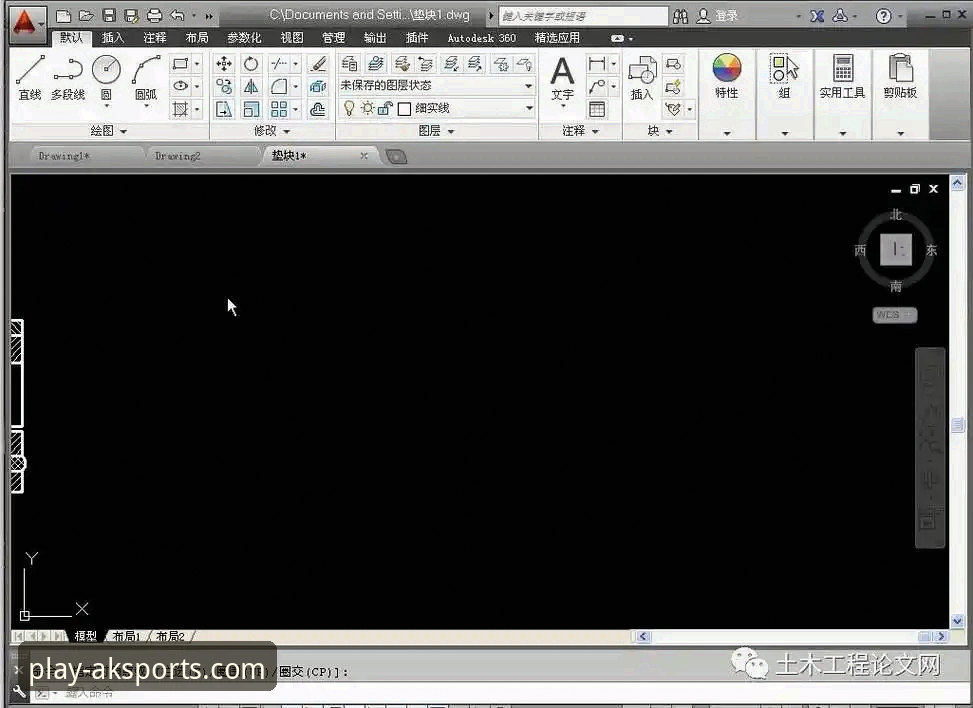Viewport: 973px width, 708px height.
Task: Toggle layer freeze sun icon
Action: 367,108
